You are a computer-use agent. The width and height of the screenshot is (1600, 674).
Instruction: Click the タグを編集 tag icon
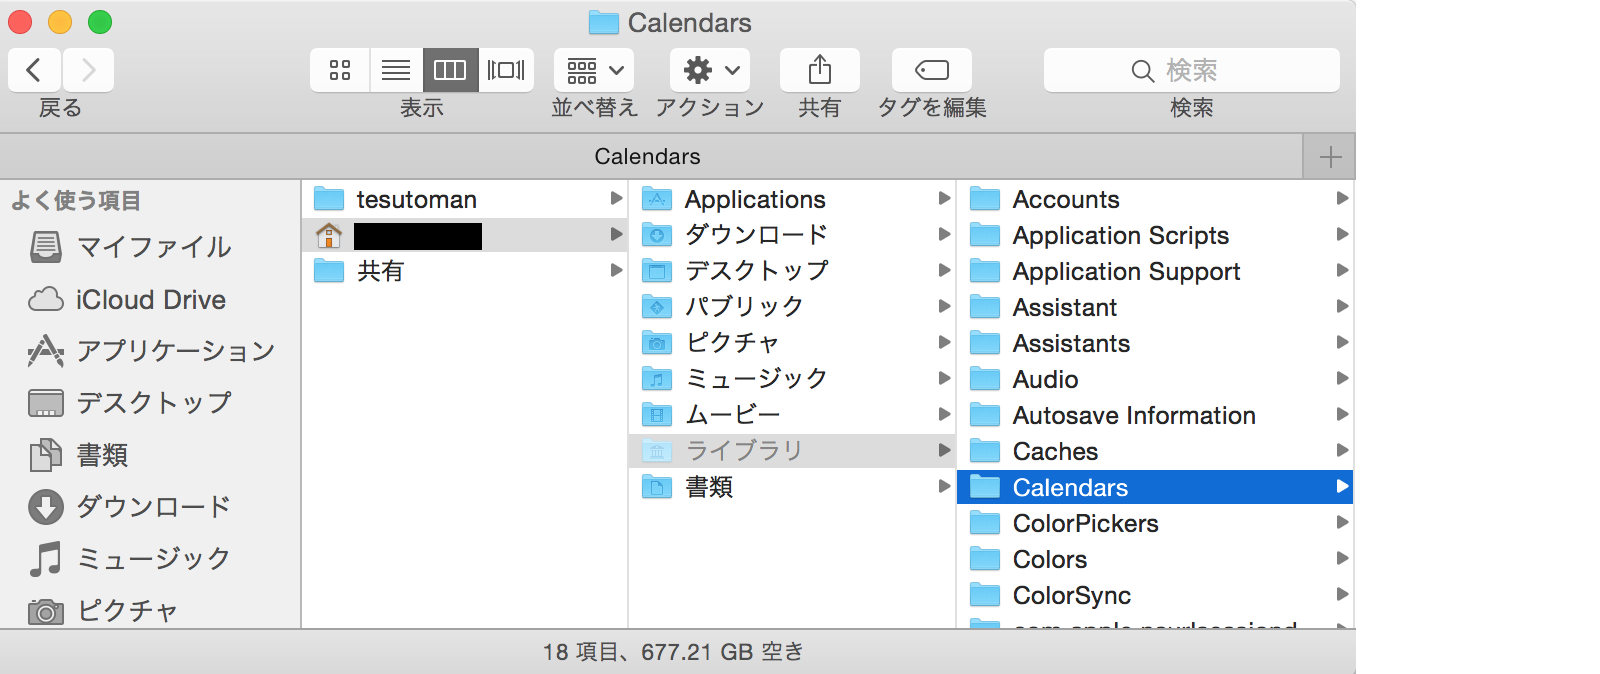(x=931, y=70)
